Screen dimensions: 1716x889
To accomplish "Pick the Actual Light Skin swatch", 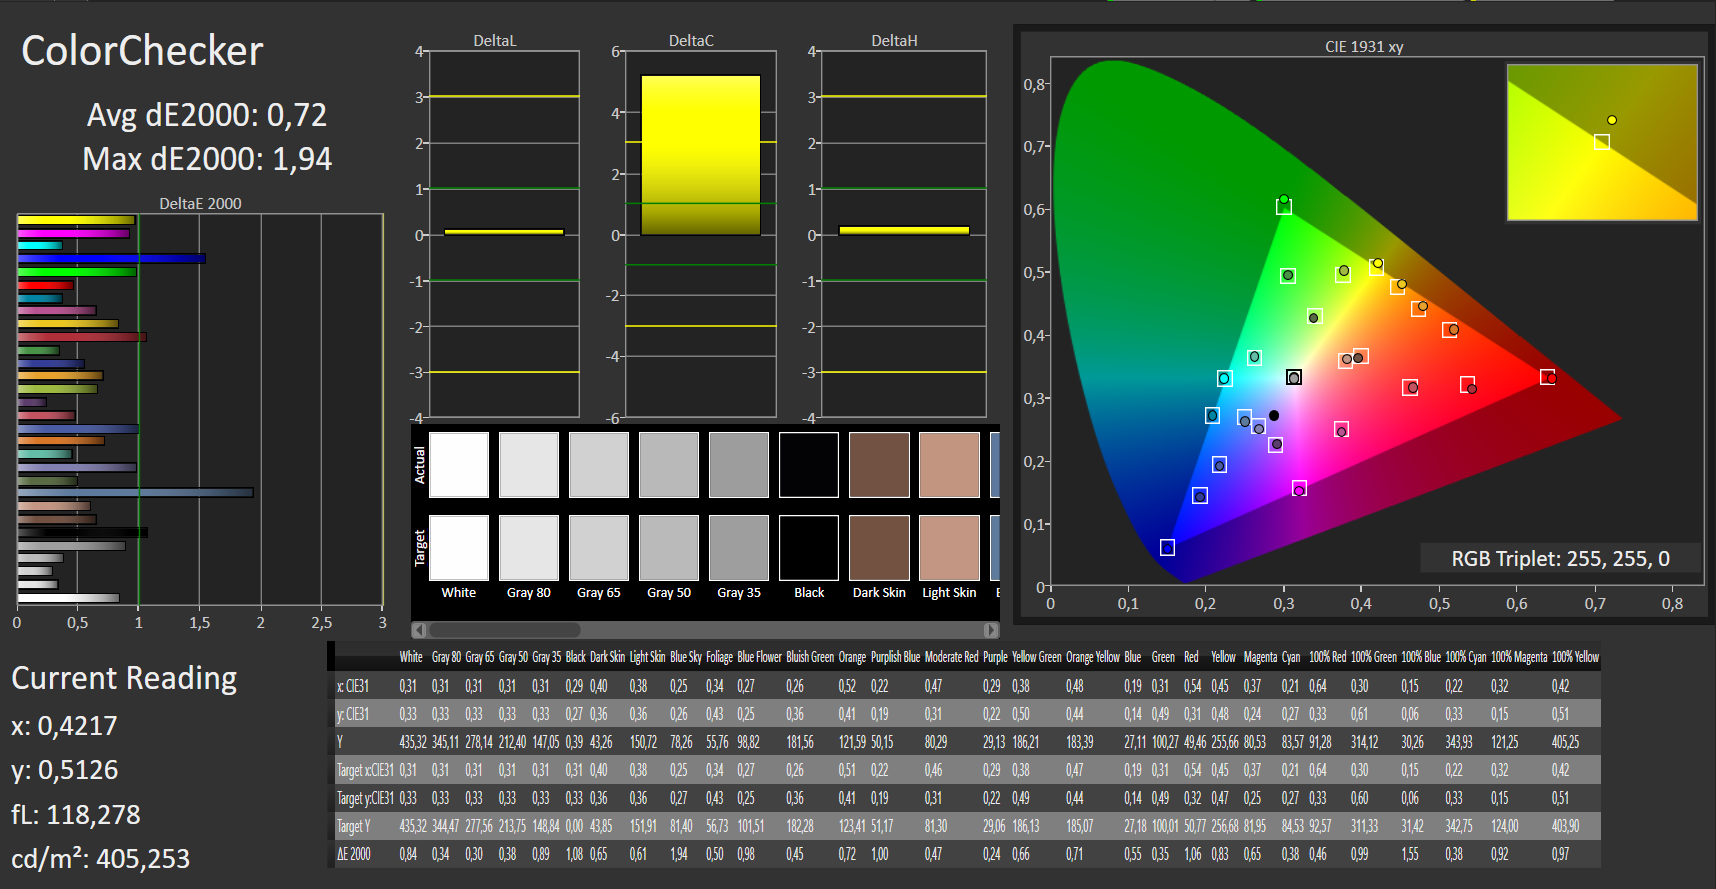I will (949, 465).
